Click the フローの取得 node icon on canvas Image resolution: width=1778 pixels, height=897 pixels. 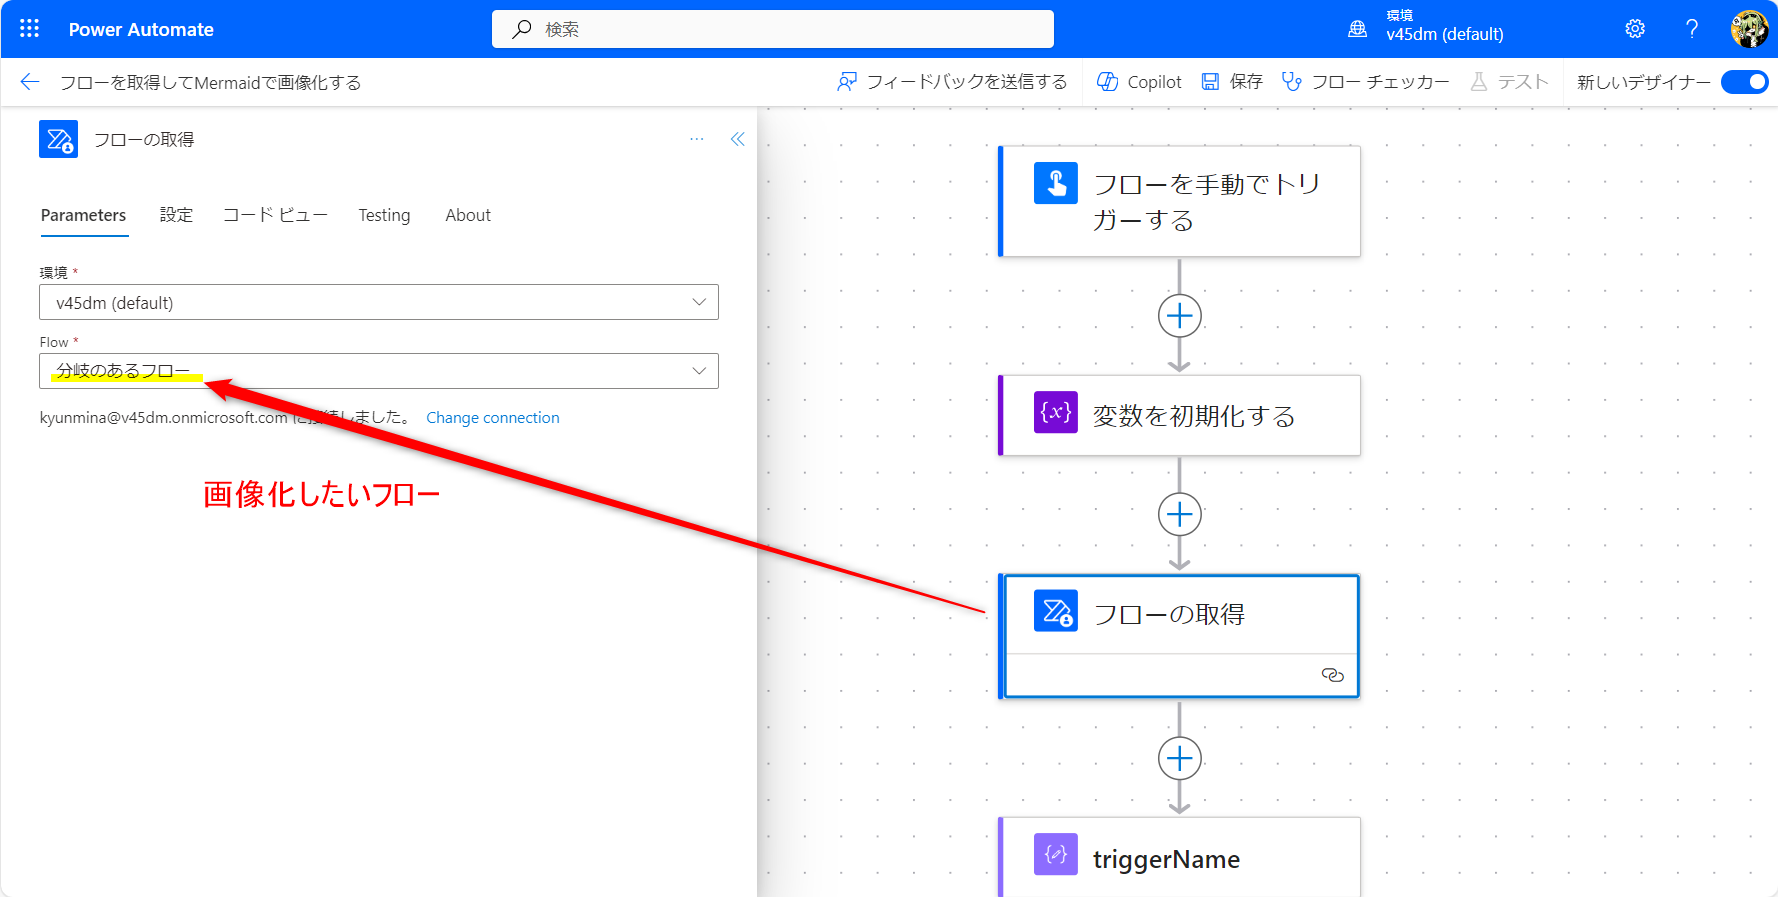(x=1056, y=611)
